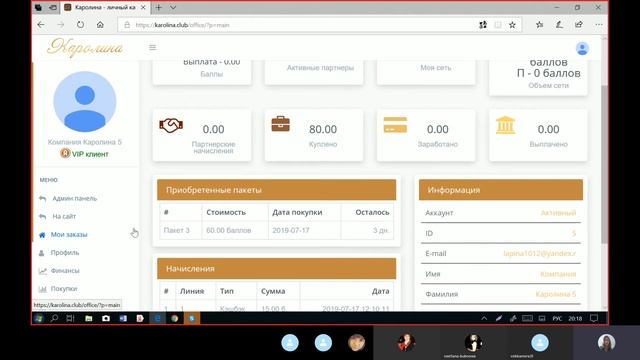Click the credit card icon for Заработано
Viewport: 640px width, 360px height.
point(395,125)
